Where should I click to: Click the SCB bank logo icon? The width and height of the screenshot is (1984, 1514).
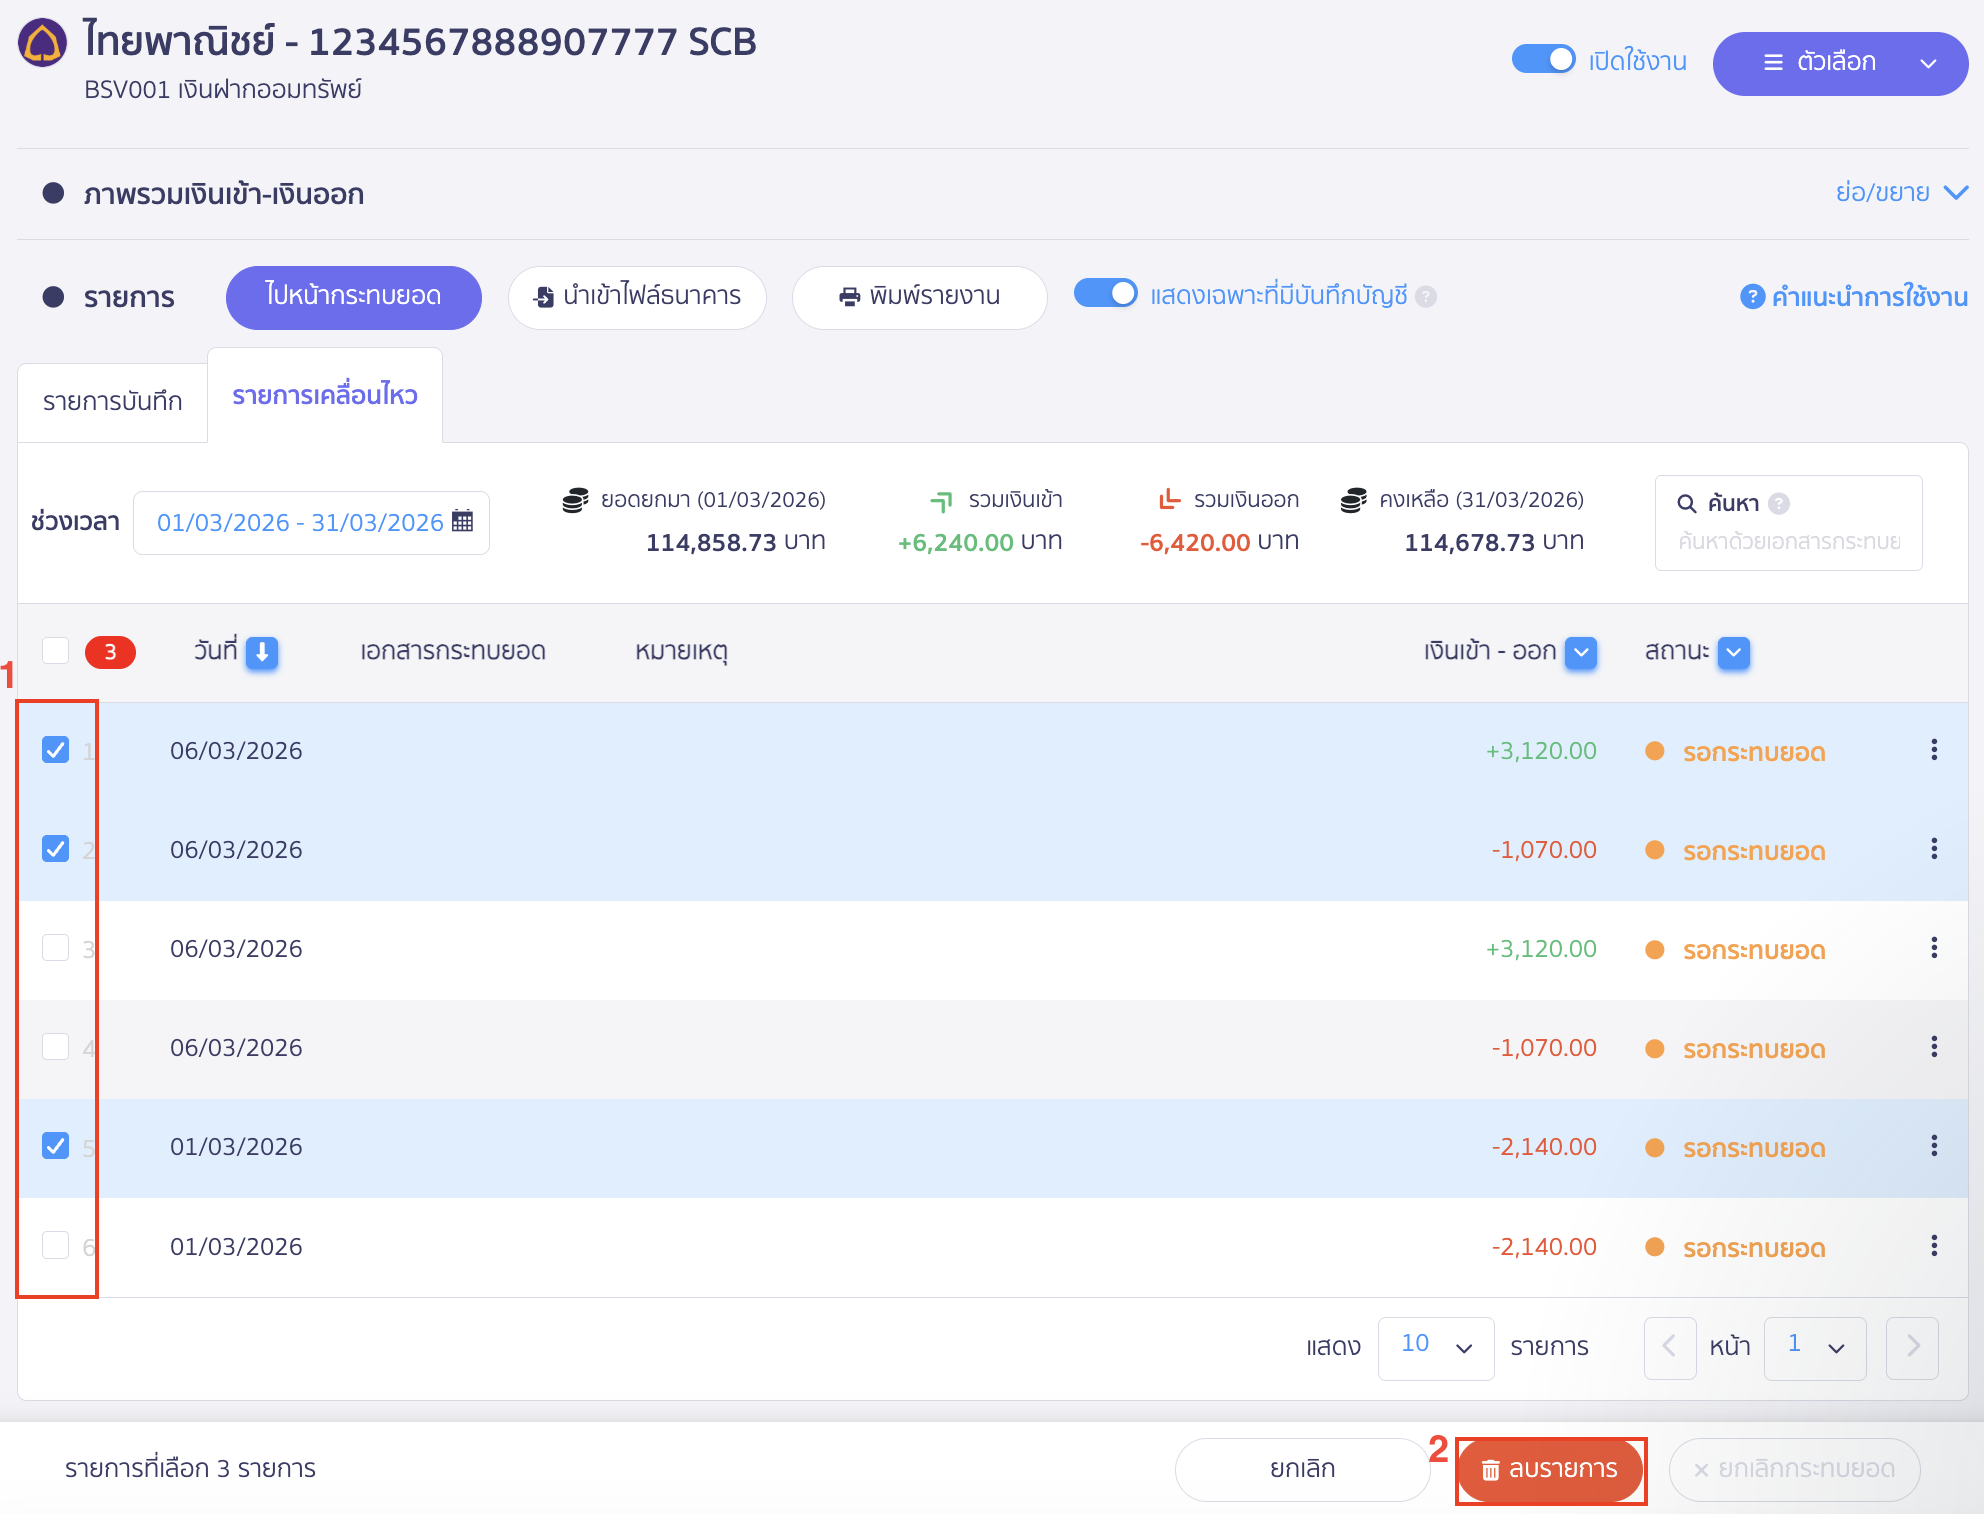tap(42, 43)
